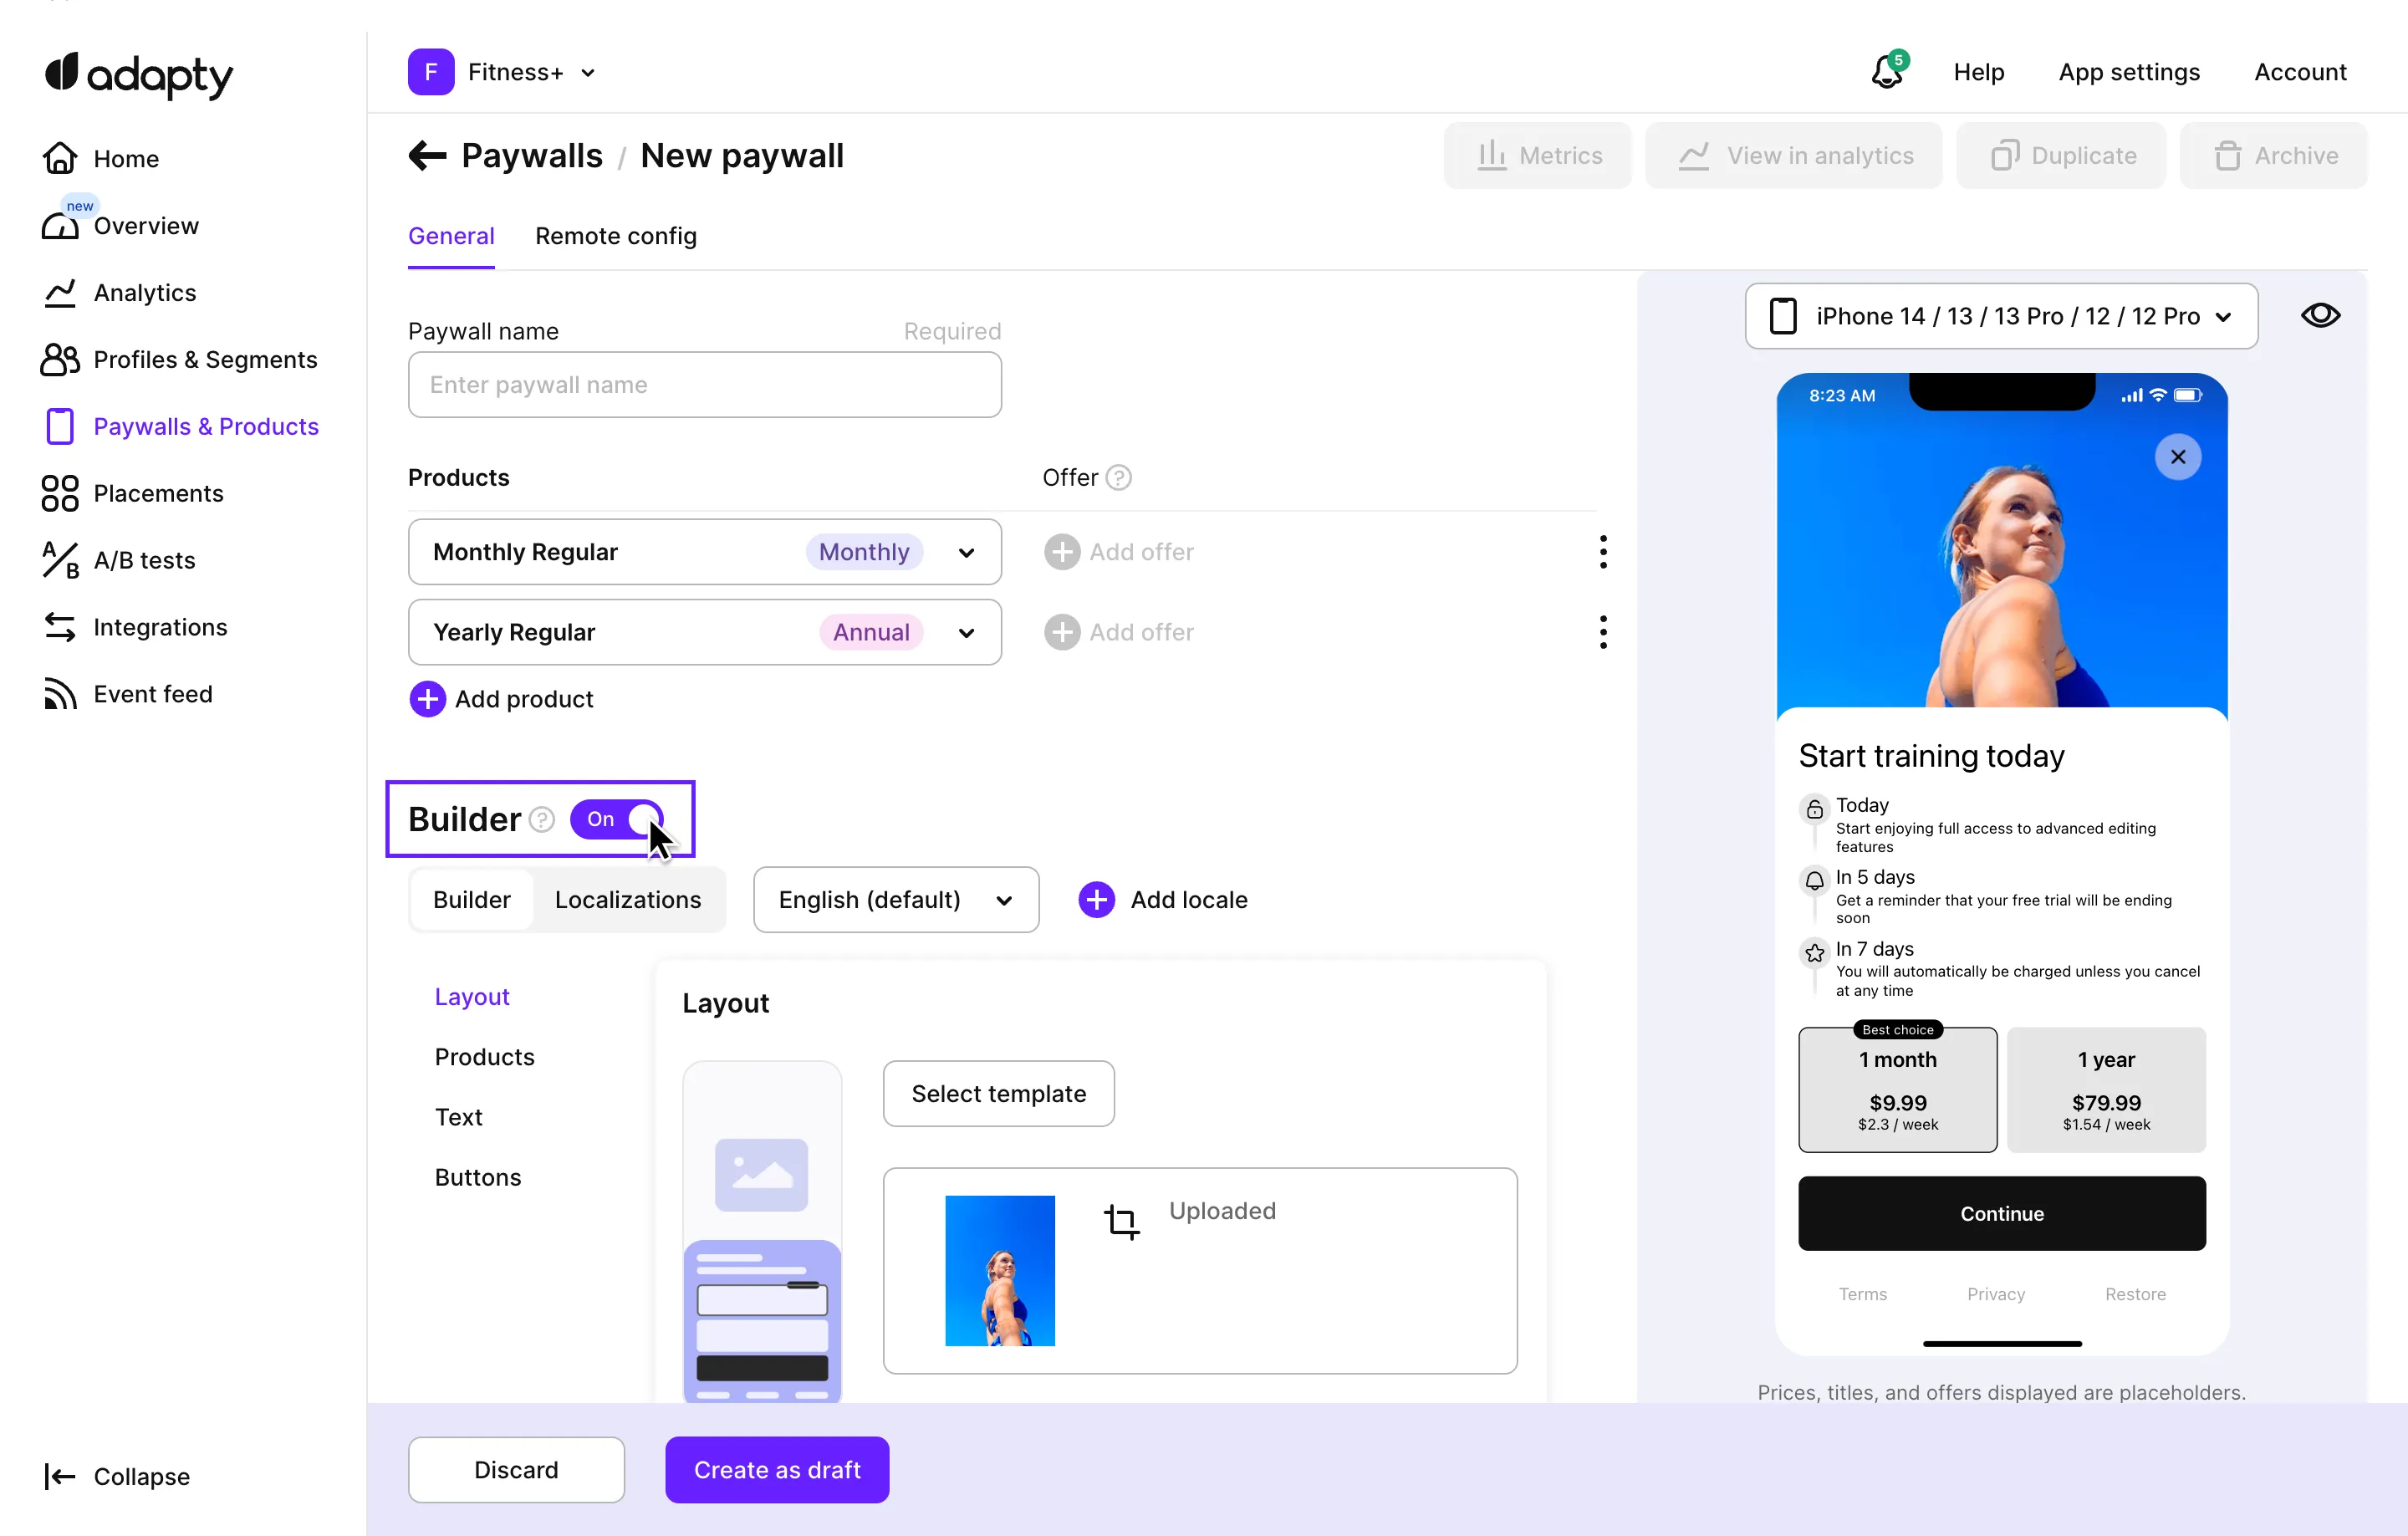Duplicate this paywall
The width and height of the screenshot is (2408, 1536).
click(2060, 155)
